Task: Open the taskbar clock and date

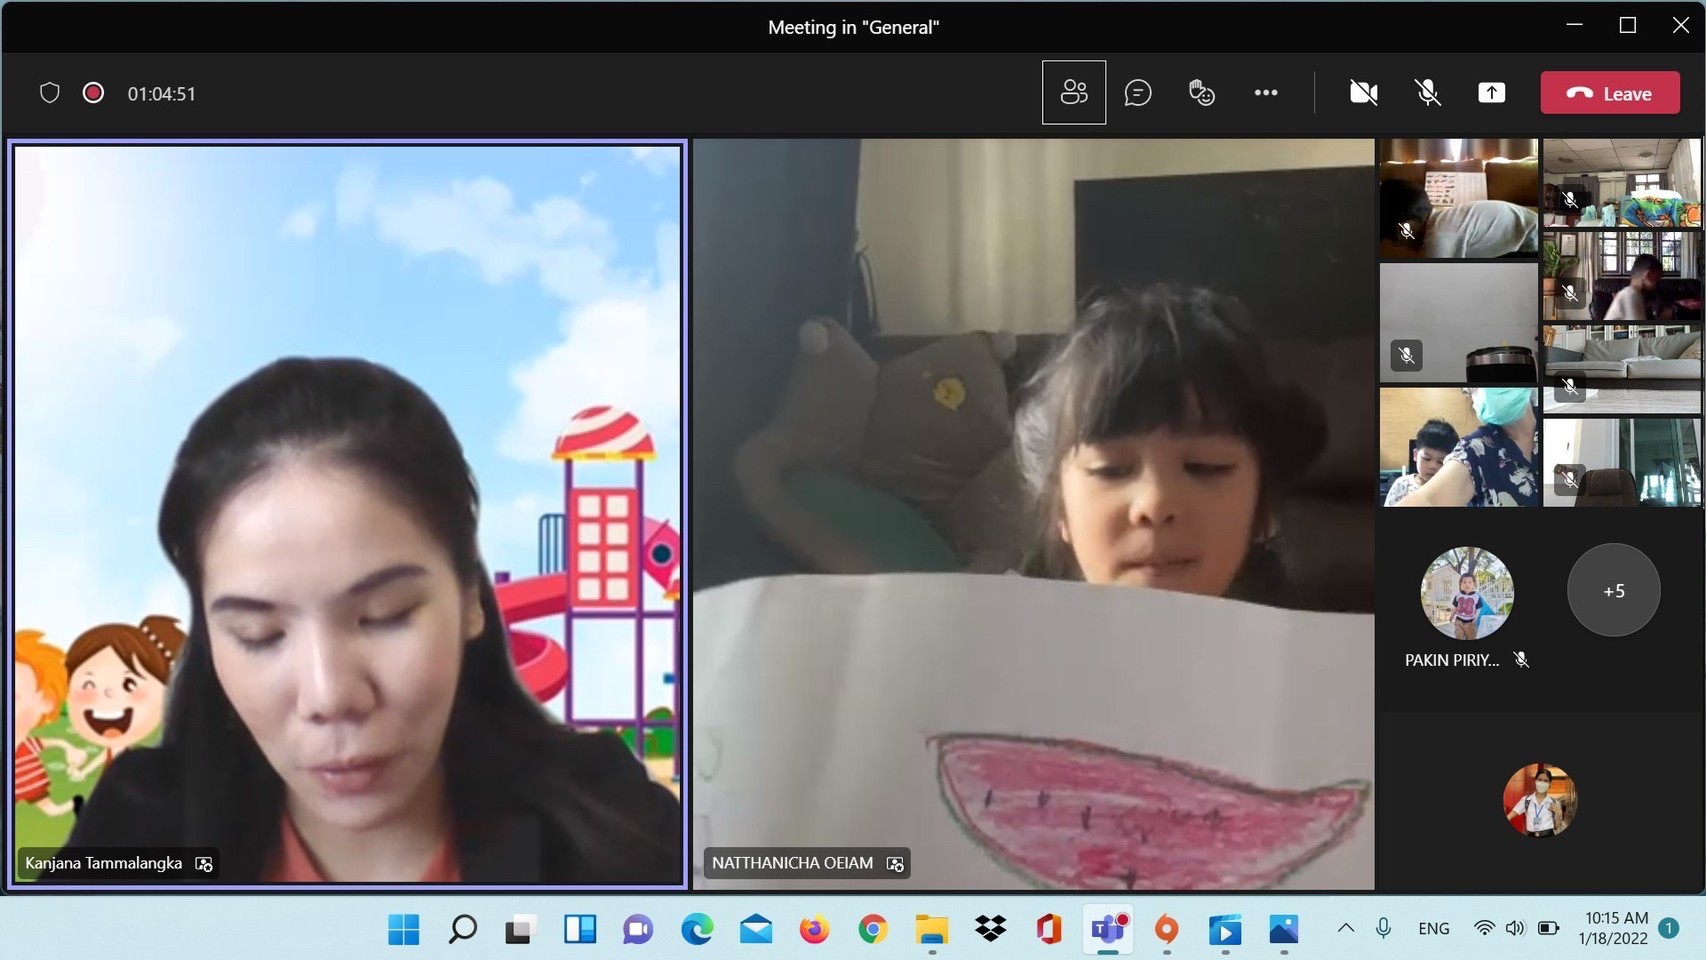Action: 1614,928
